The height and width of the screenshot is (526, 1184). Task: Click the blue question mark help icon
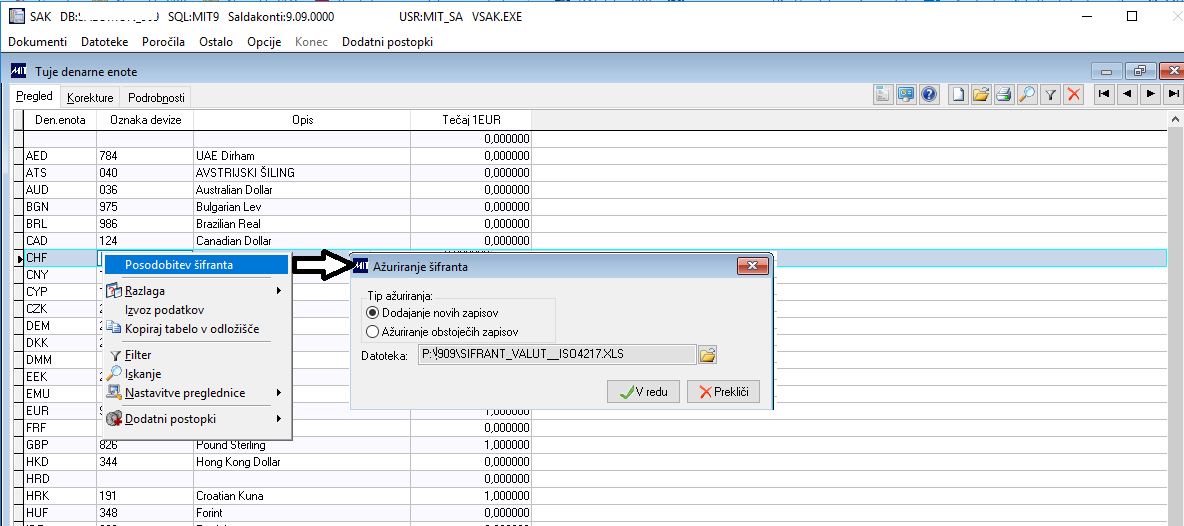(x=928, y=94)
